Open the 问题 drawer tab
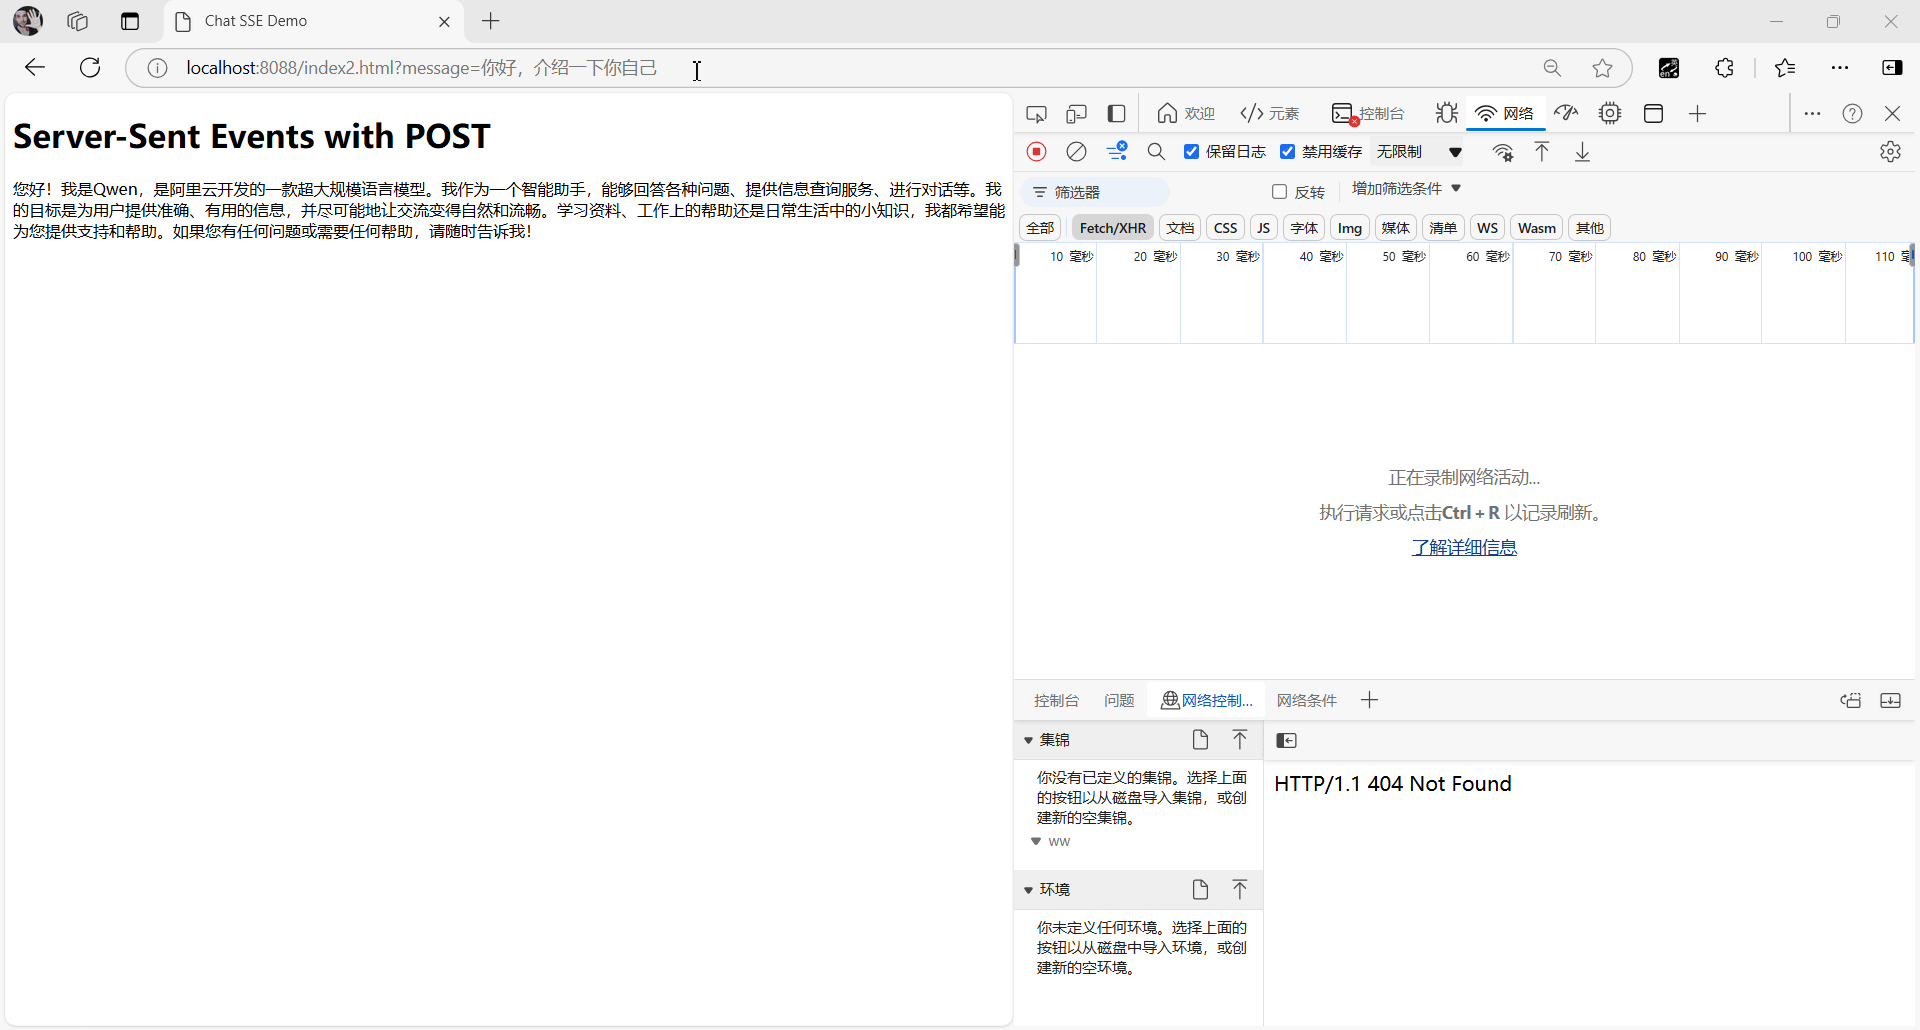The width and height of the screenshot is (1920, 1030). click(x=1119, y=701)
